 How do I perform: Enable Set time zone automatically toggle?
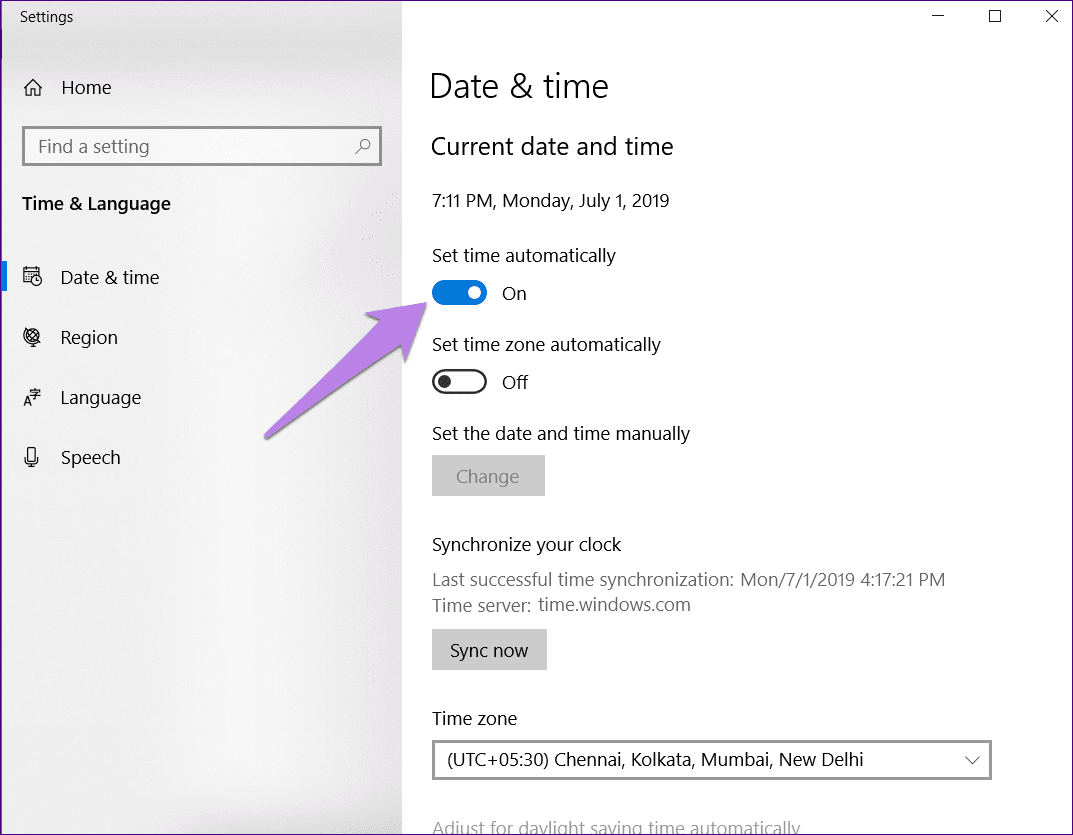click(459, 382)
